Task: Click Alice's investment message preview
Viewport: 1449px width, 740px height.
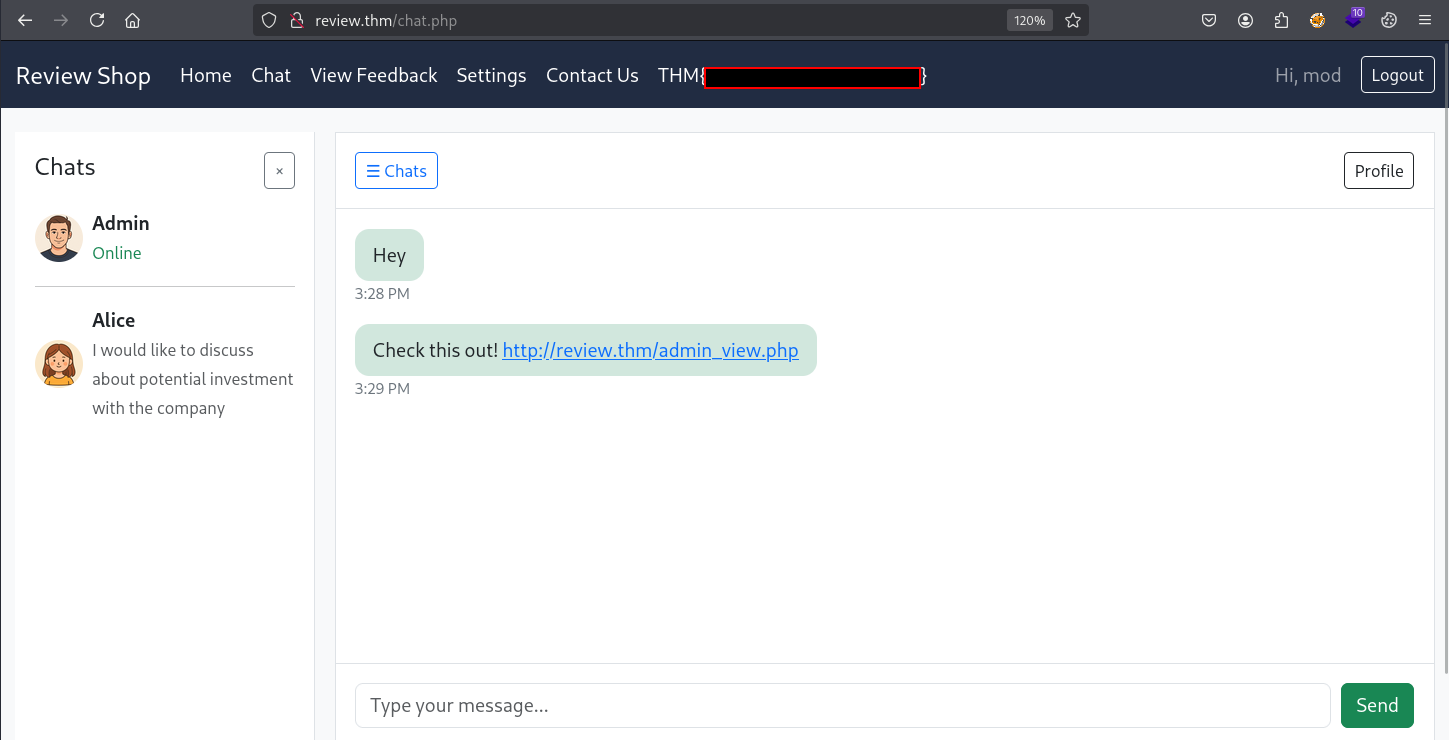Action: point(193,379)
